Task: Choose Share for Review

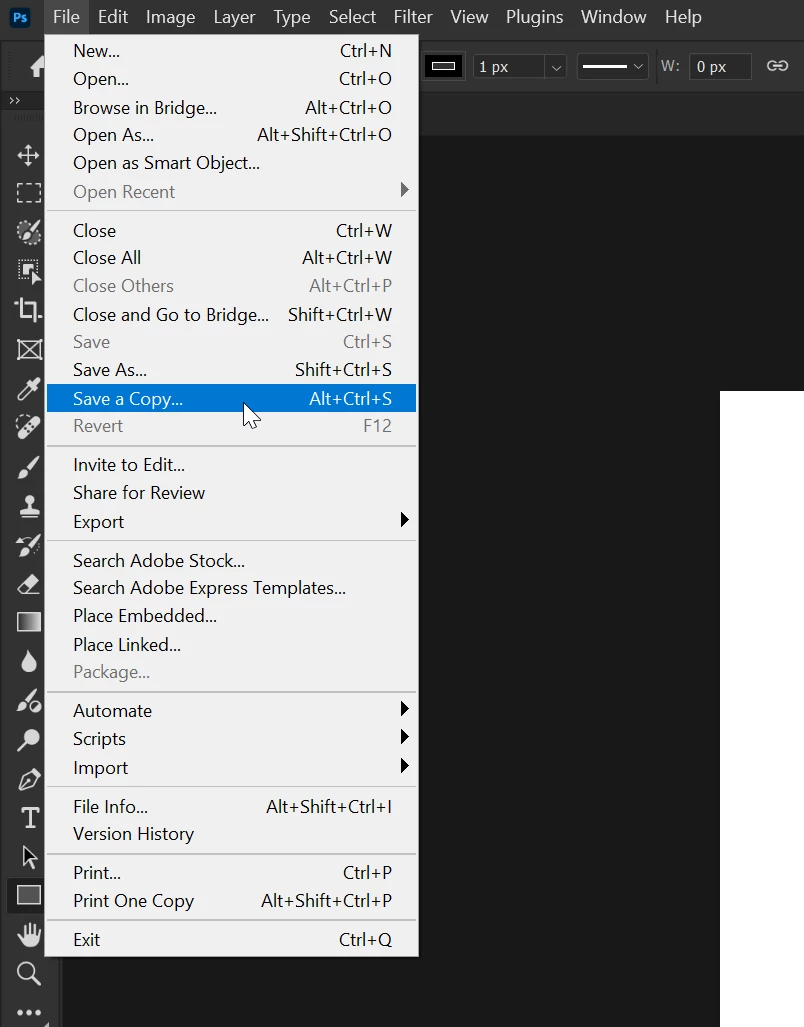Action: coord(232,493)
